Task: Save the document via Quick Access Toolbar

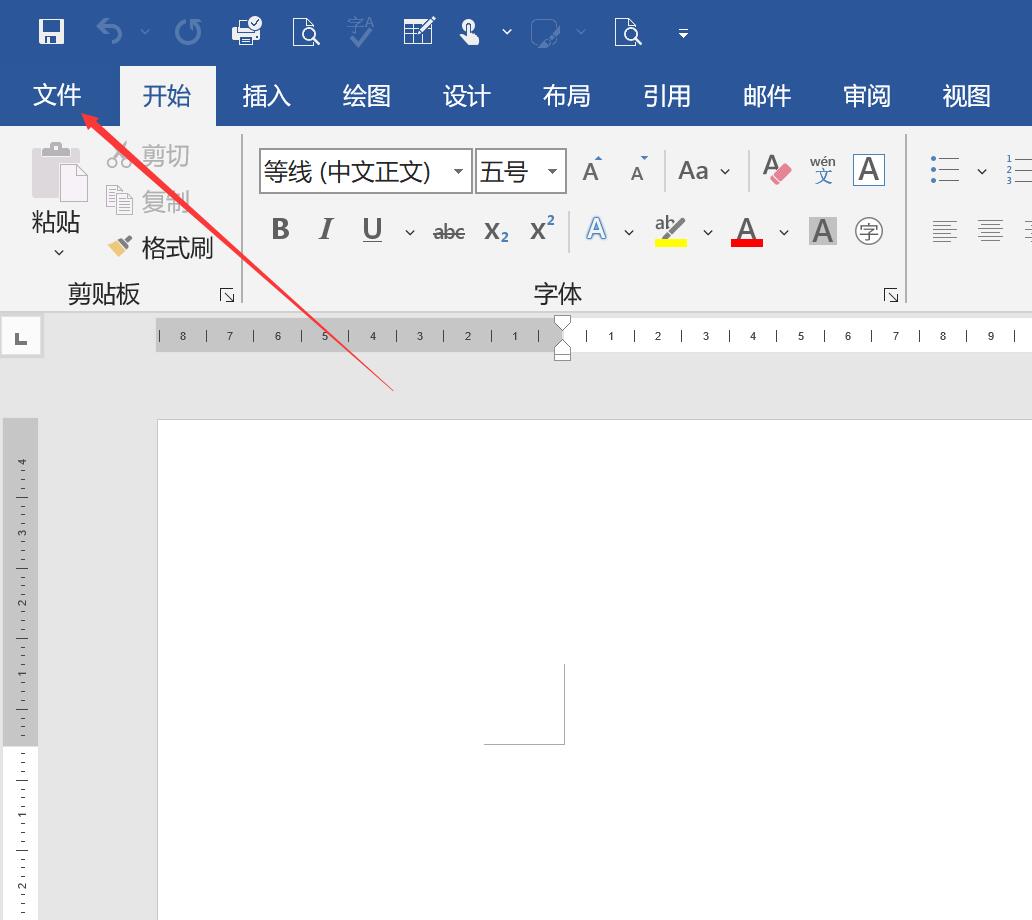Action: [50, 31]
